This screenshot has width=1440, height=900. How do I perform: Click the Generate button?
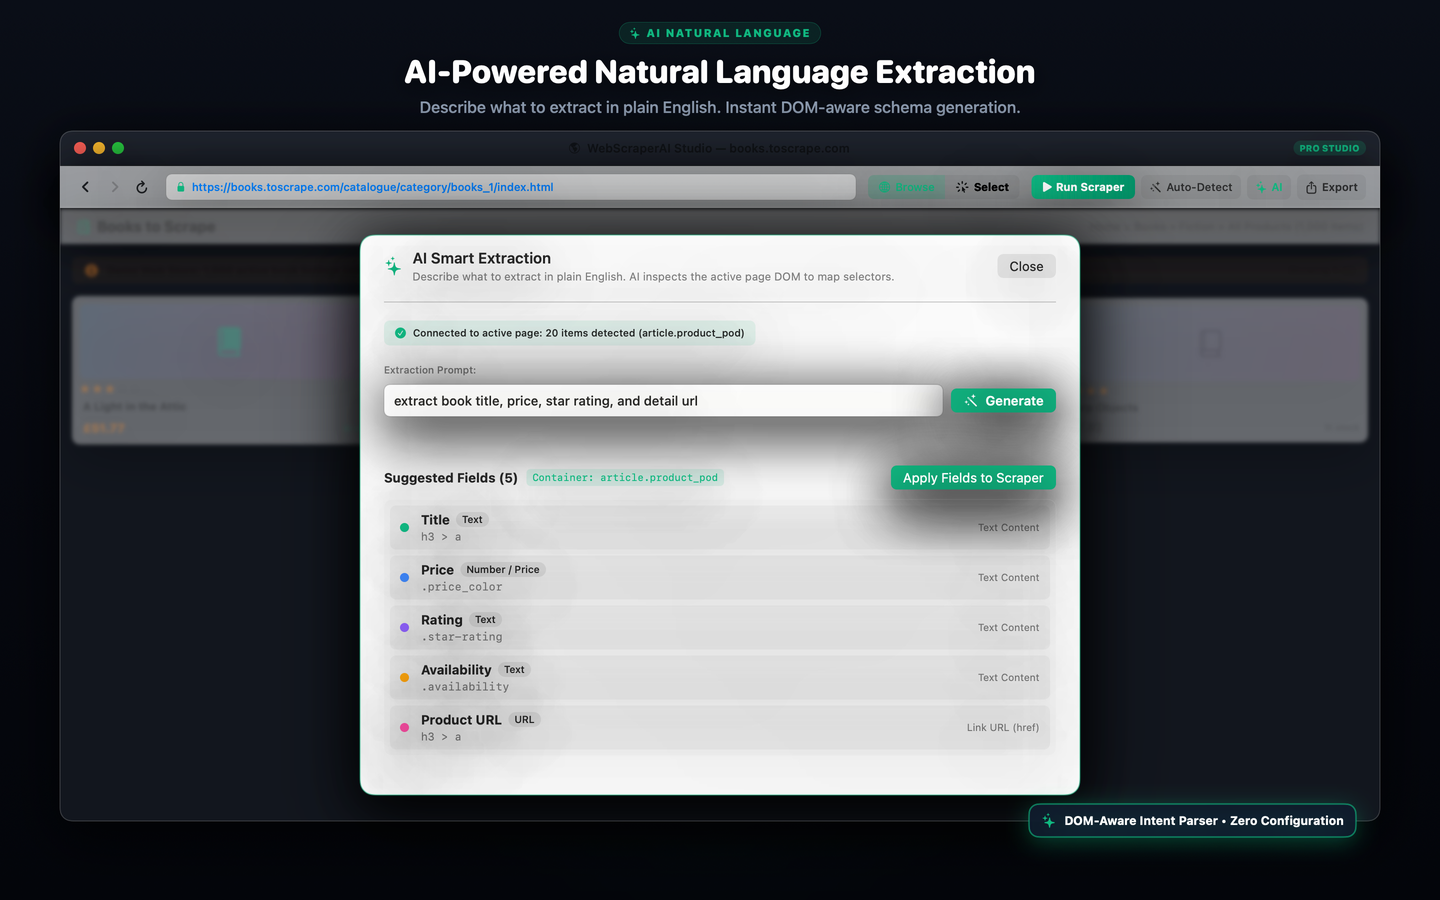[x=1003, y=401]
